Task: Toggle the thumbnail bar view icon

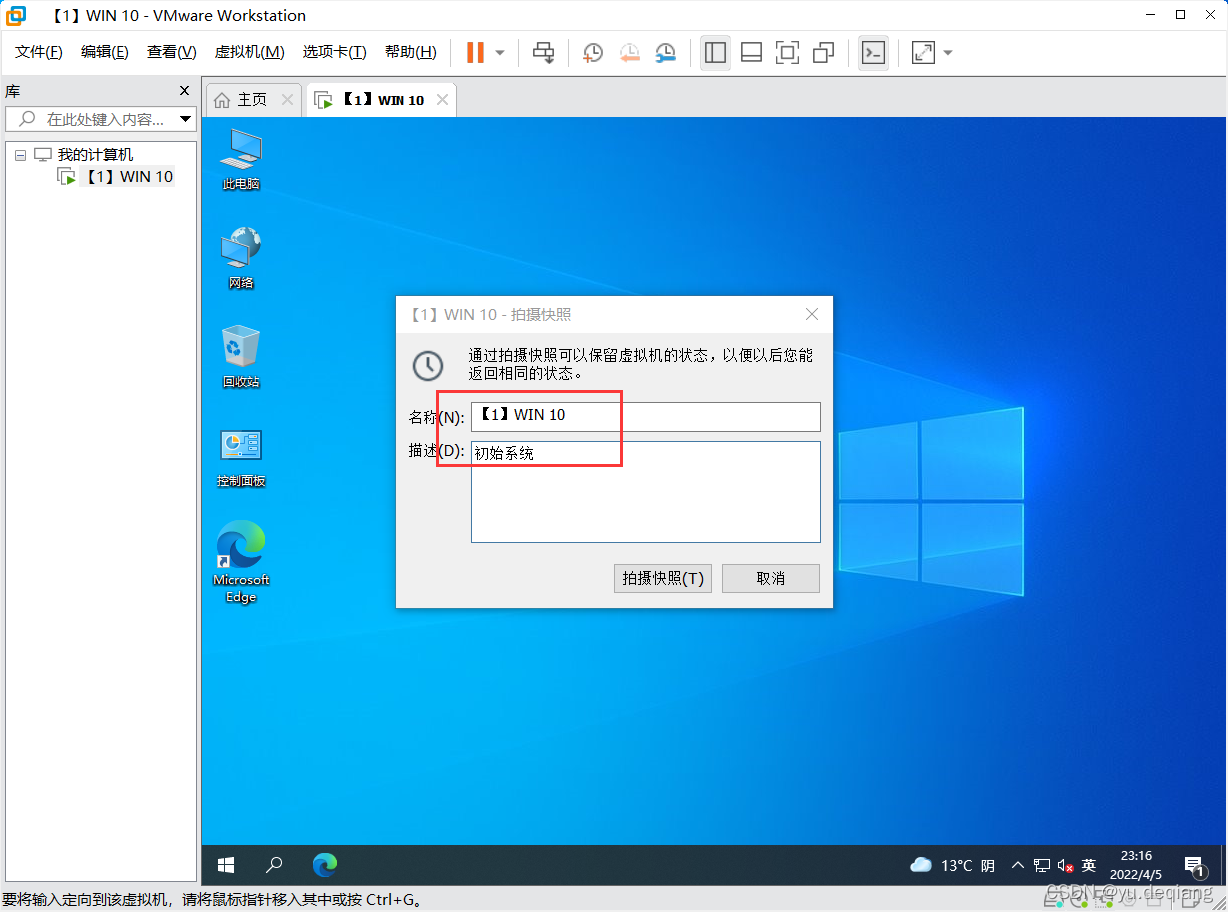Action: pyautogui.click(x=751, y=53)
